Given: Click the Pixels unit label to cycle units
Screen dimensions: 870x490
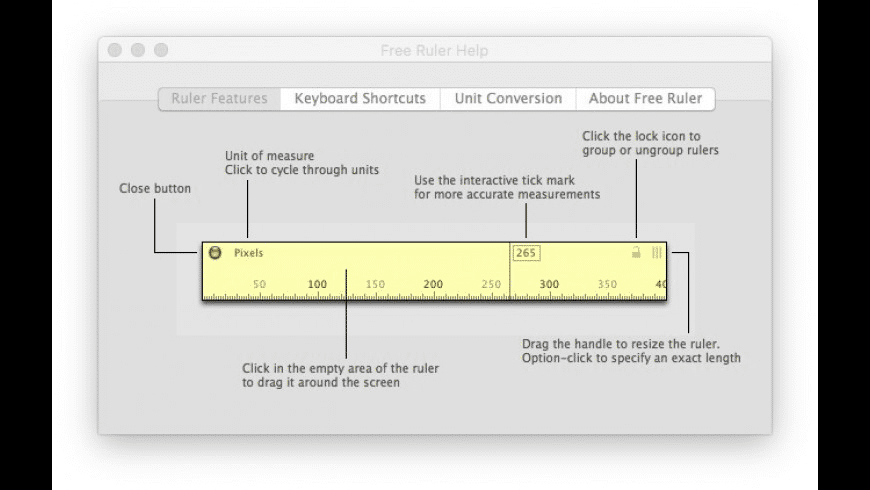Looking at the screenshot, I should click(249, 253).
